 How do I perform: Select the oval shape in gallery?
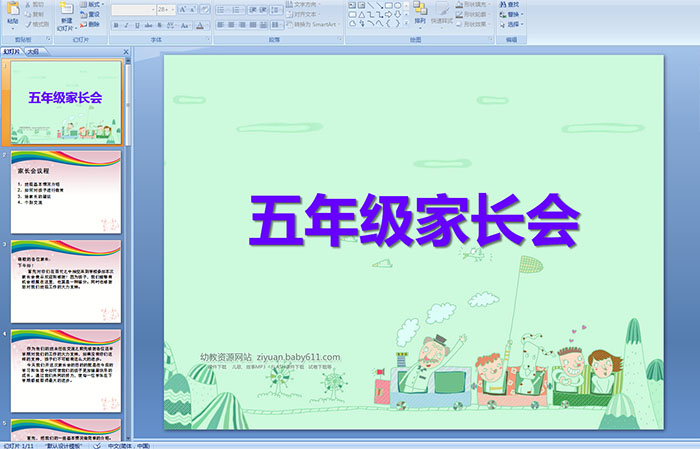click(397, 5)
